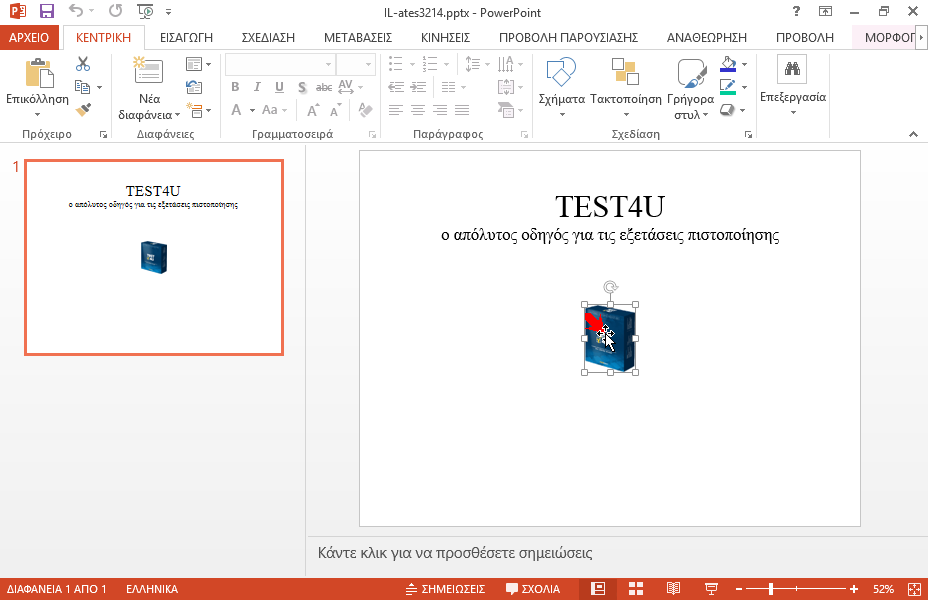Click the ΕΛΛΗΝΙΚΑ language indicator
Screen dimensions: 928x600
tap(152, 589)
